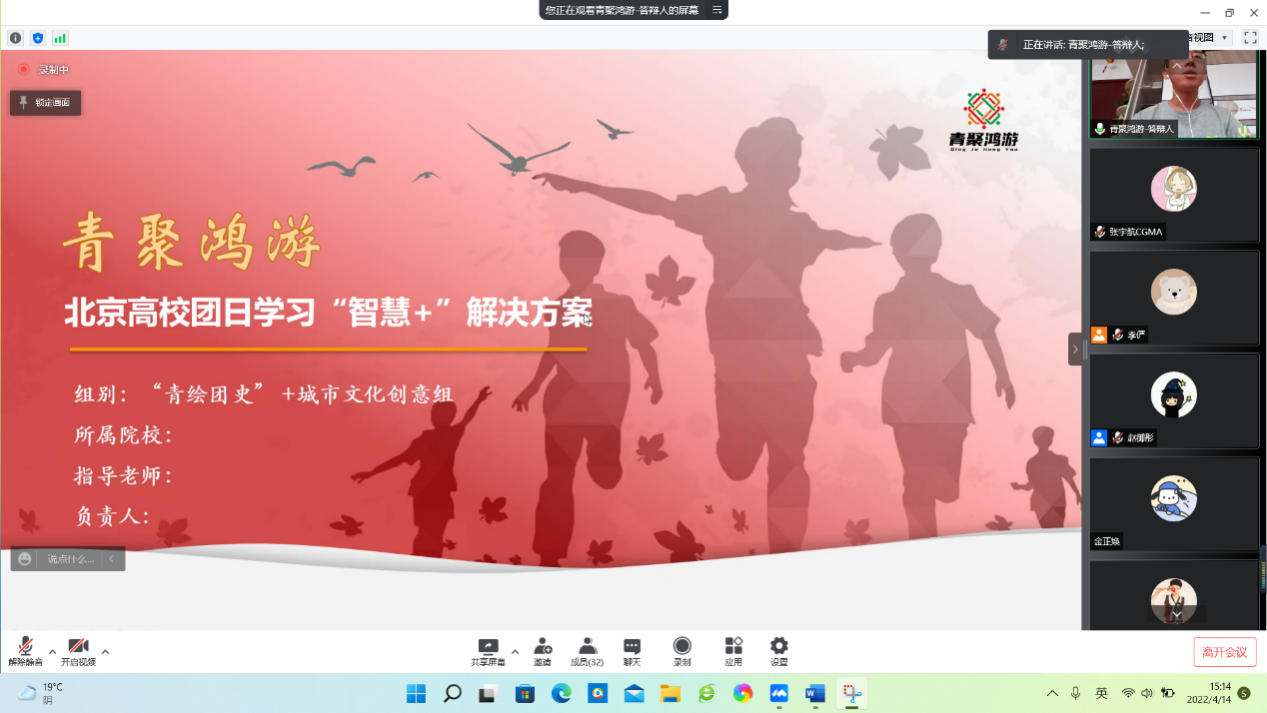
Task: Open the shared-screen banner menu icon
Action: pos(716,10)
